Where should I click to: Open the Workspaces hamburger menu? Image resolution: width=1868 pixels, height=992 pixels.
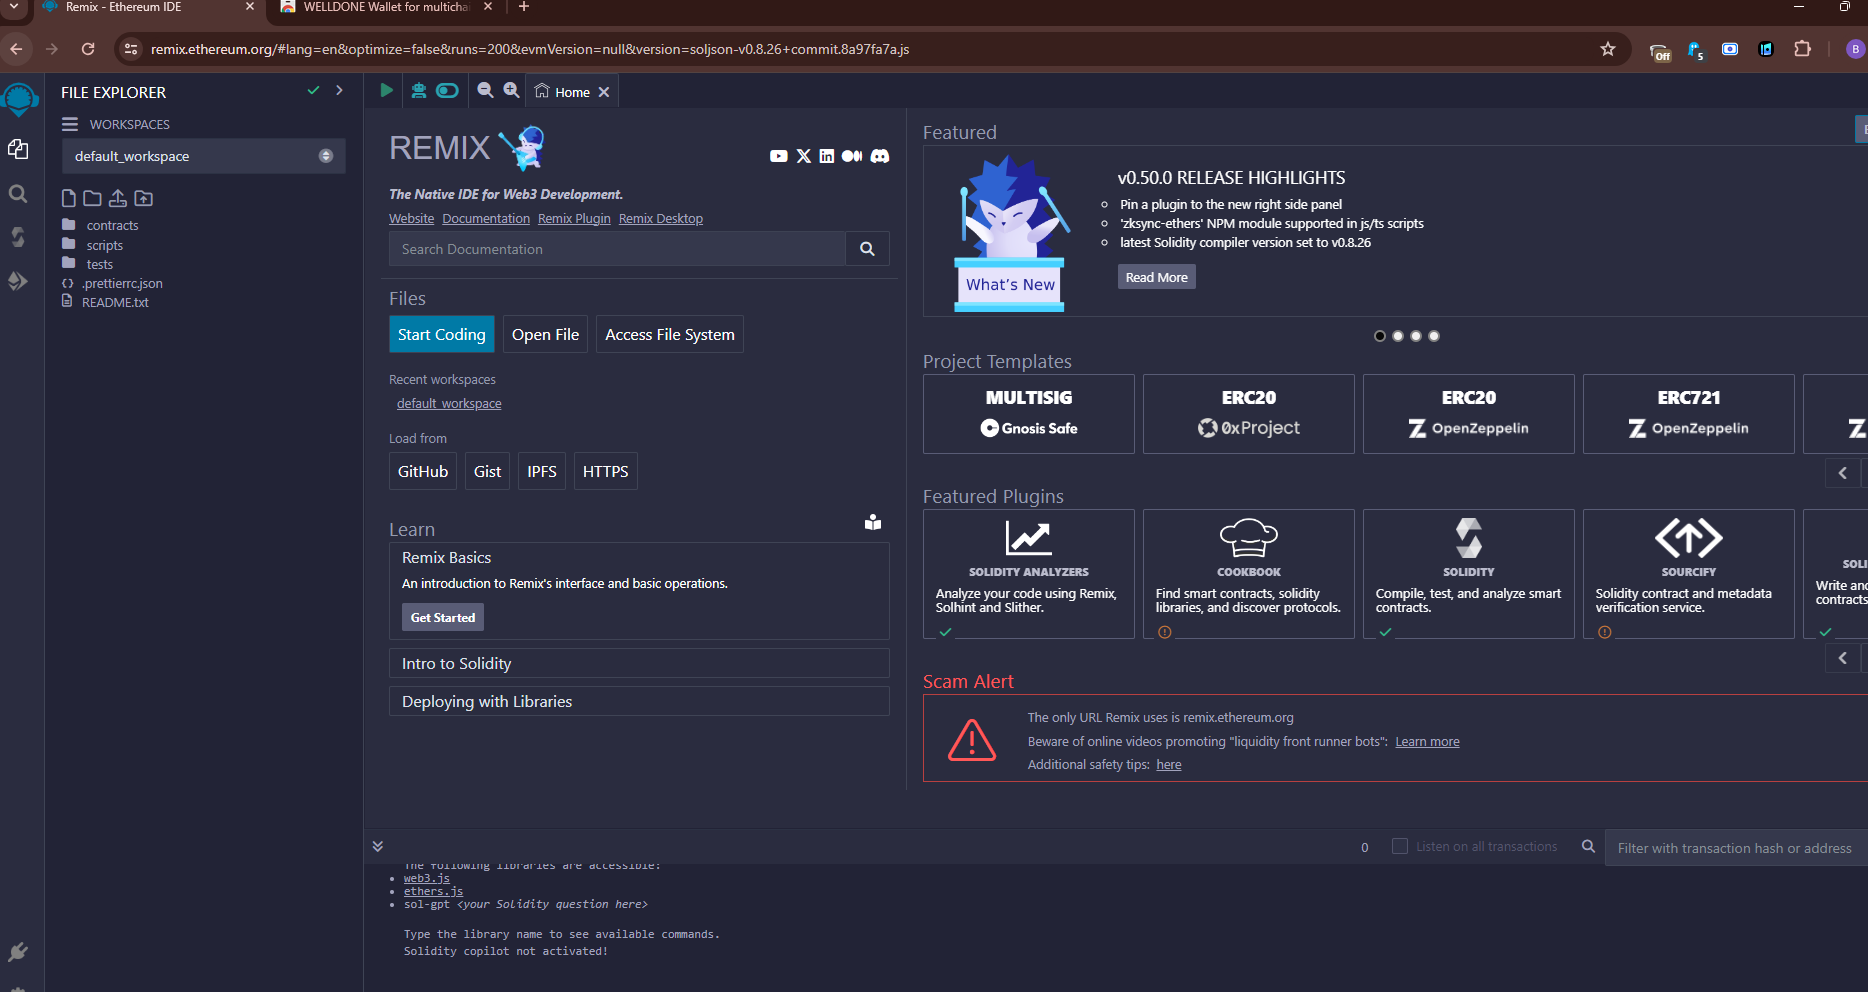pyautogui.click(x=70, y=124)
